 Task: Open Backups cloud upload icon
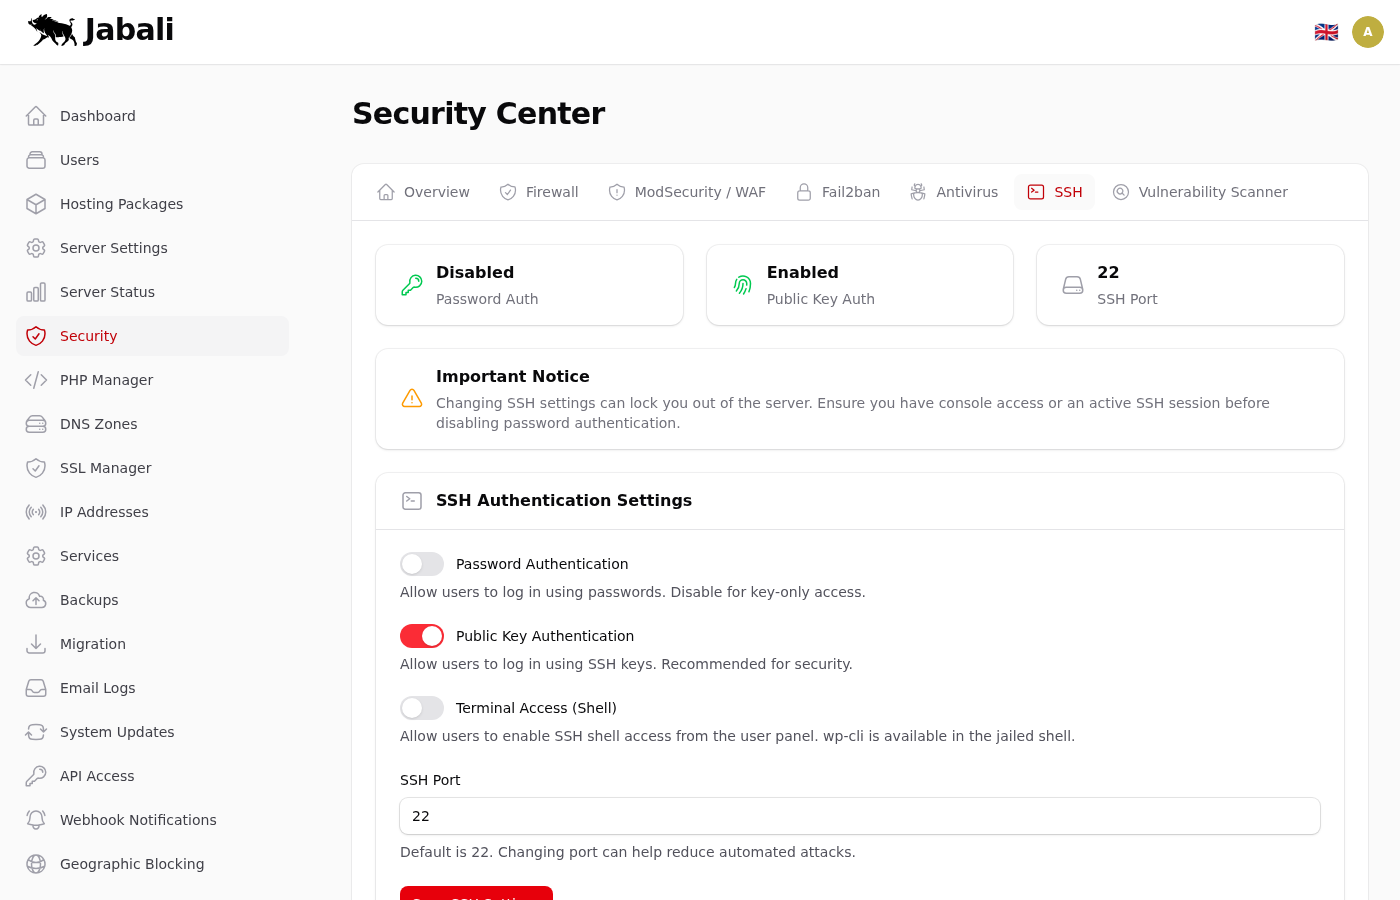click(36, 600)
